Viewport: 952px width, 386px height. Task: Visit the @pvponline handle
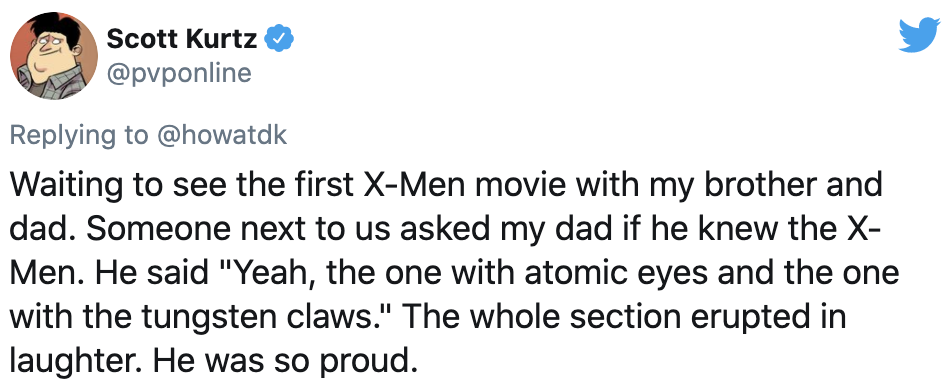pyautogui.click(x=179, y=73)
